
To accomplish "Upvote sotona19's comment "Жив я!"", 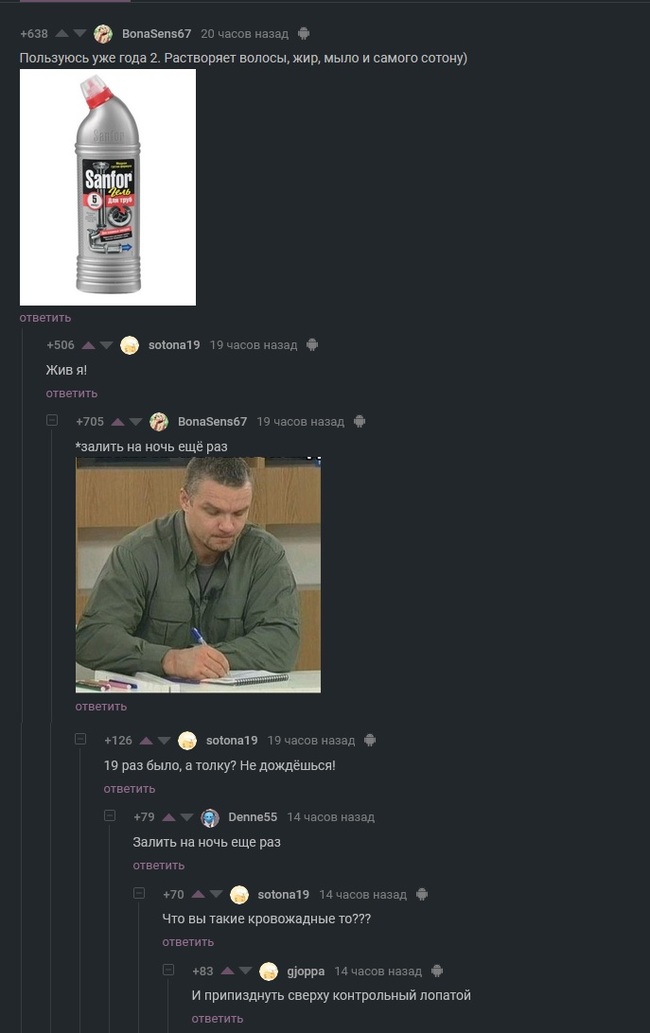I will click(88, 345).
